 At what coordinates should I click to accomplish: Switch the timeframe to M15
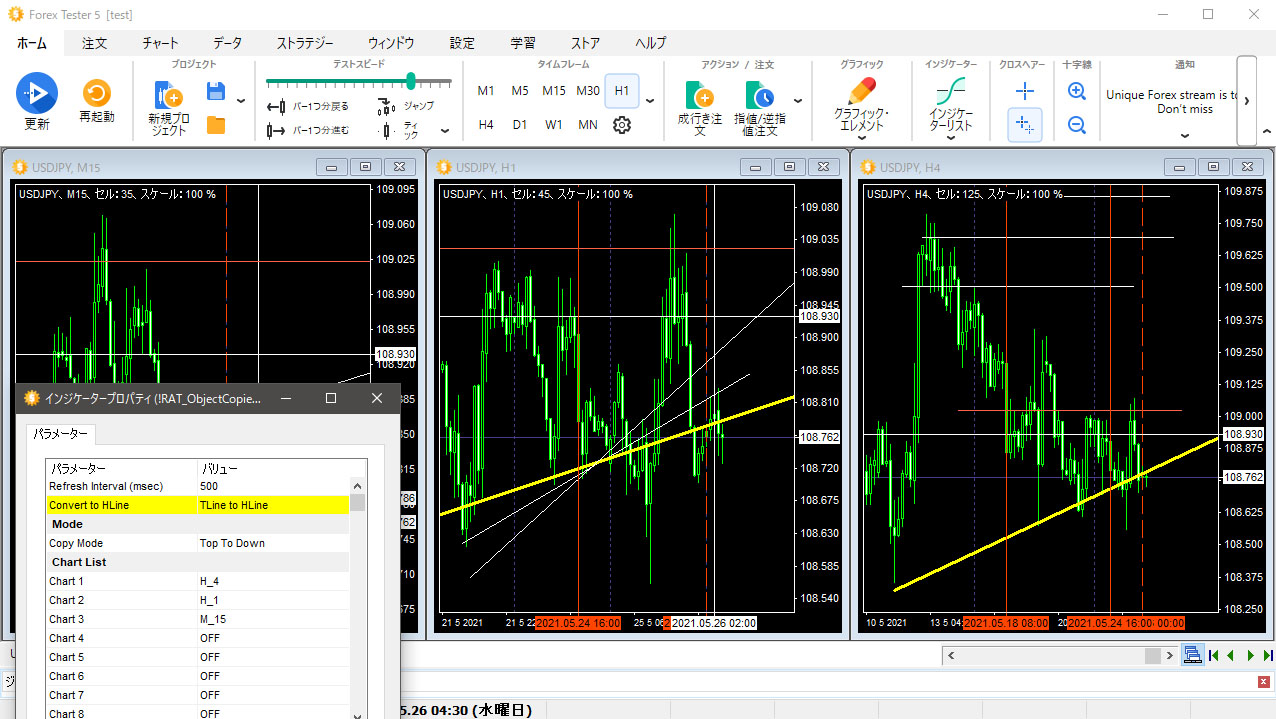[553, 91]
